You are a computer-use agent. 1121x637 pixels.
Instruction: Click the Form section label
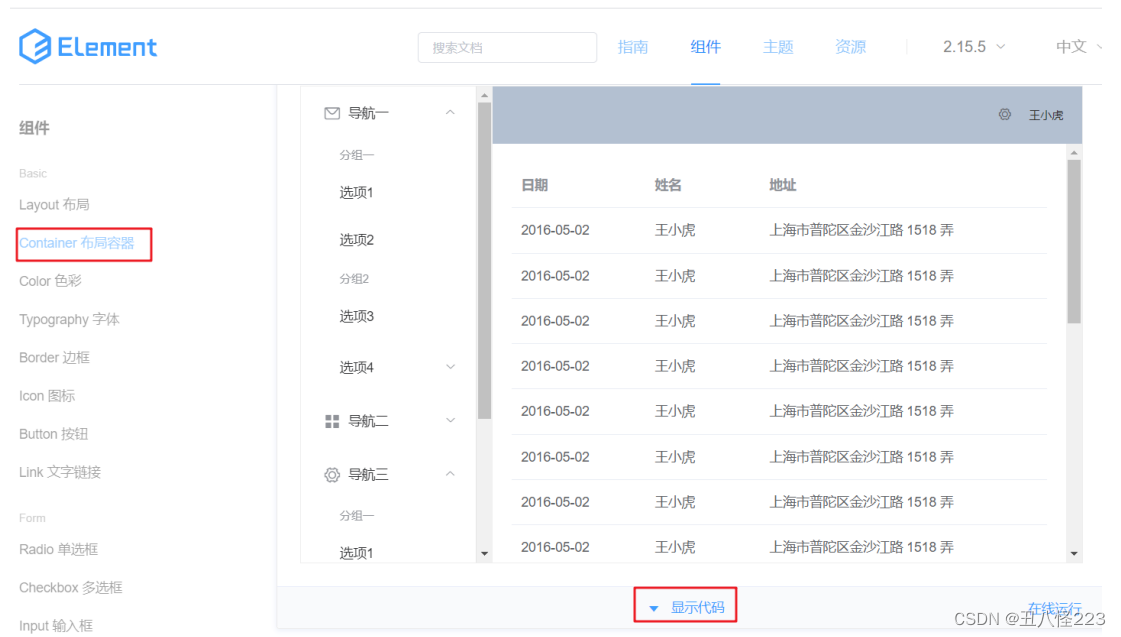[x=32, y=518]
